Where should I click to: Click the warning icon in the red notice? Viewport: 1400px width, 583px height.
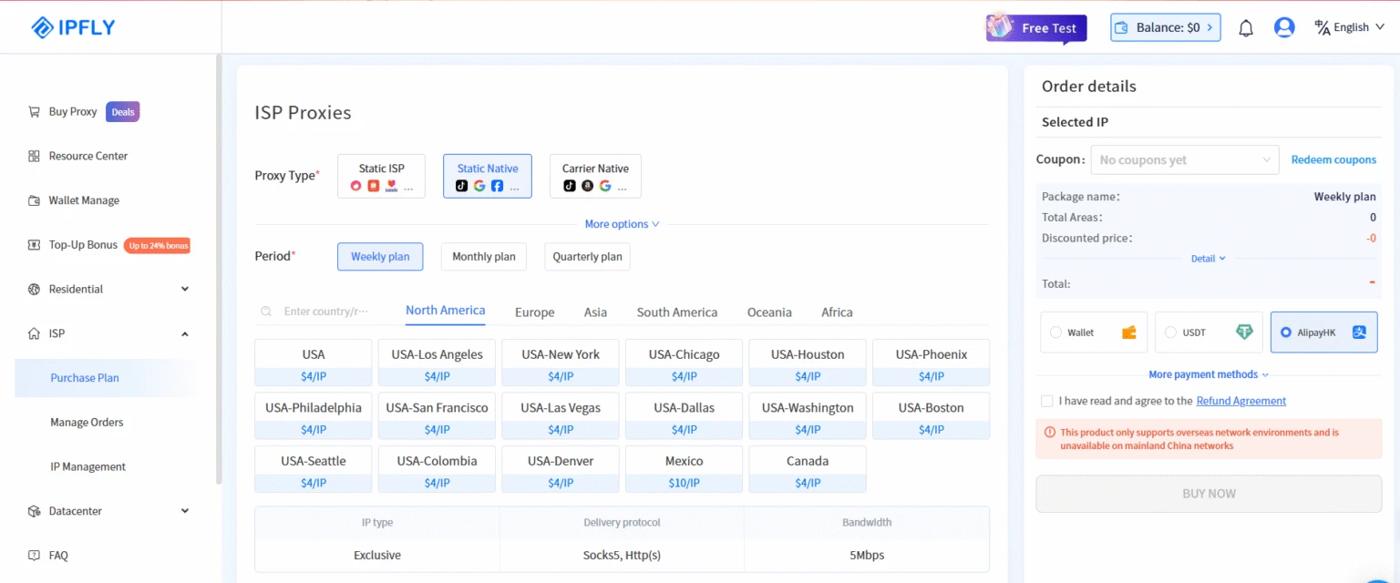point(1050,433)
